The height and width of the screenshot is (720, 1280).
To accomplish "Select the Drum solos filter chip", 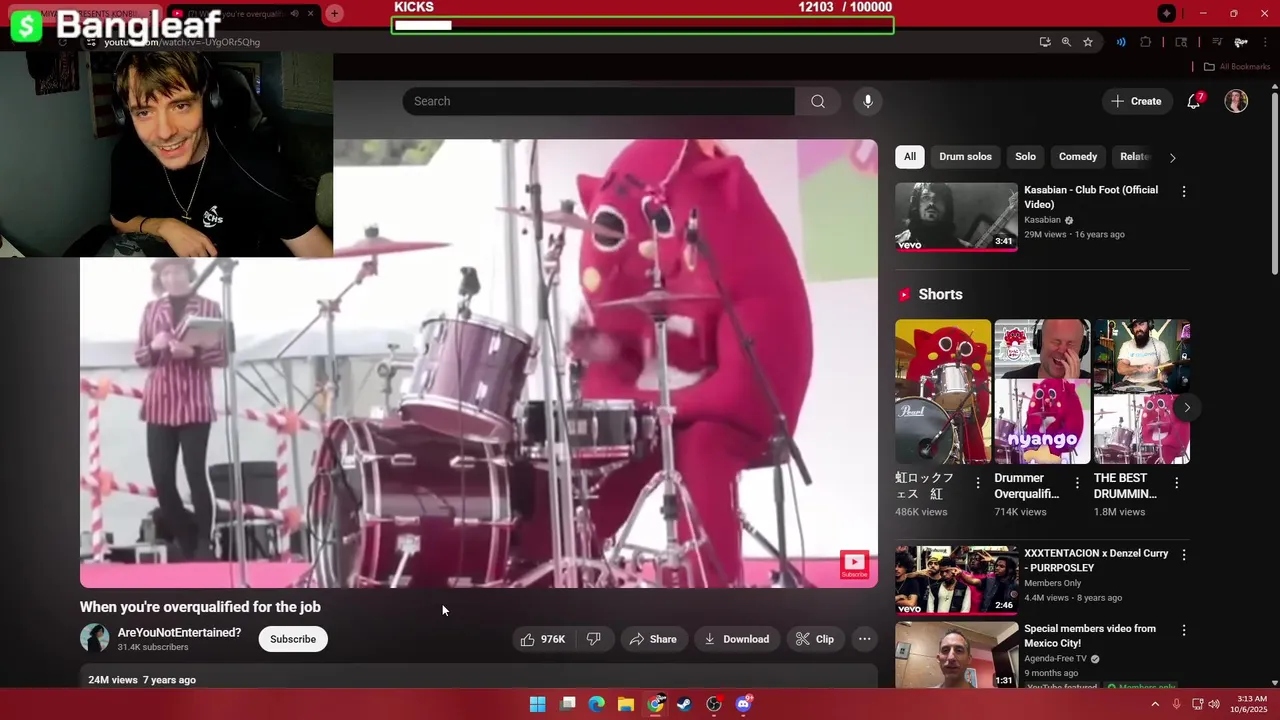I will 965,157.
